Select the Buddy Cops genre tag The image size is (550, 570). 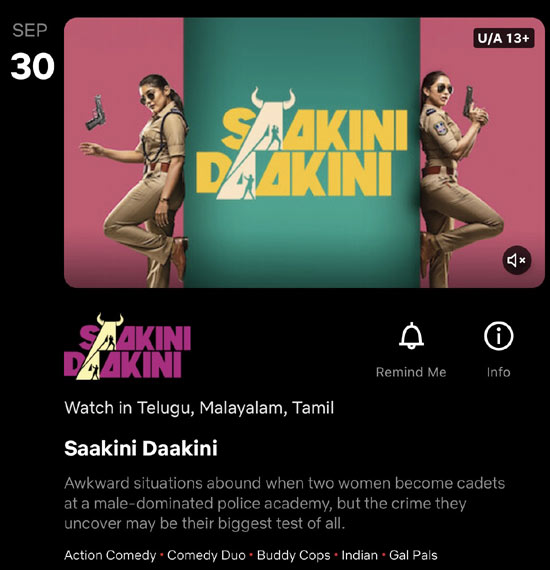pos(293,555)
